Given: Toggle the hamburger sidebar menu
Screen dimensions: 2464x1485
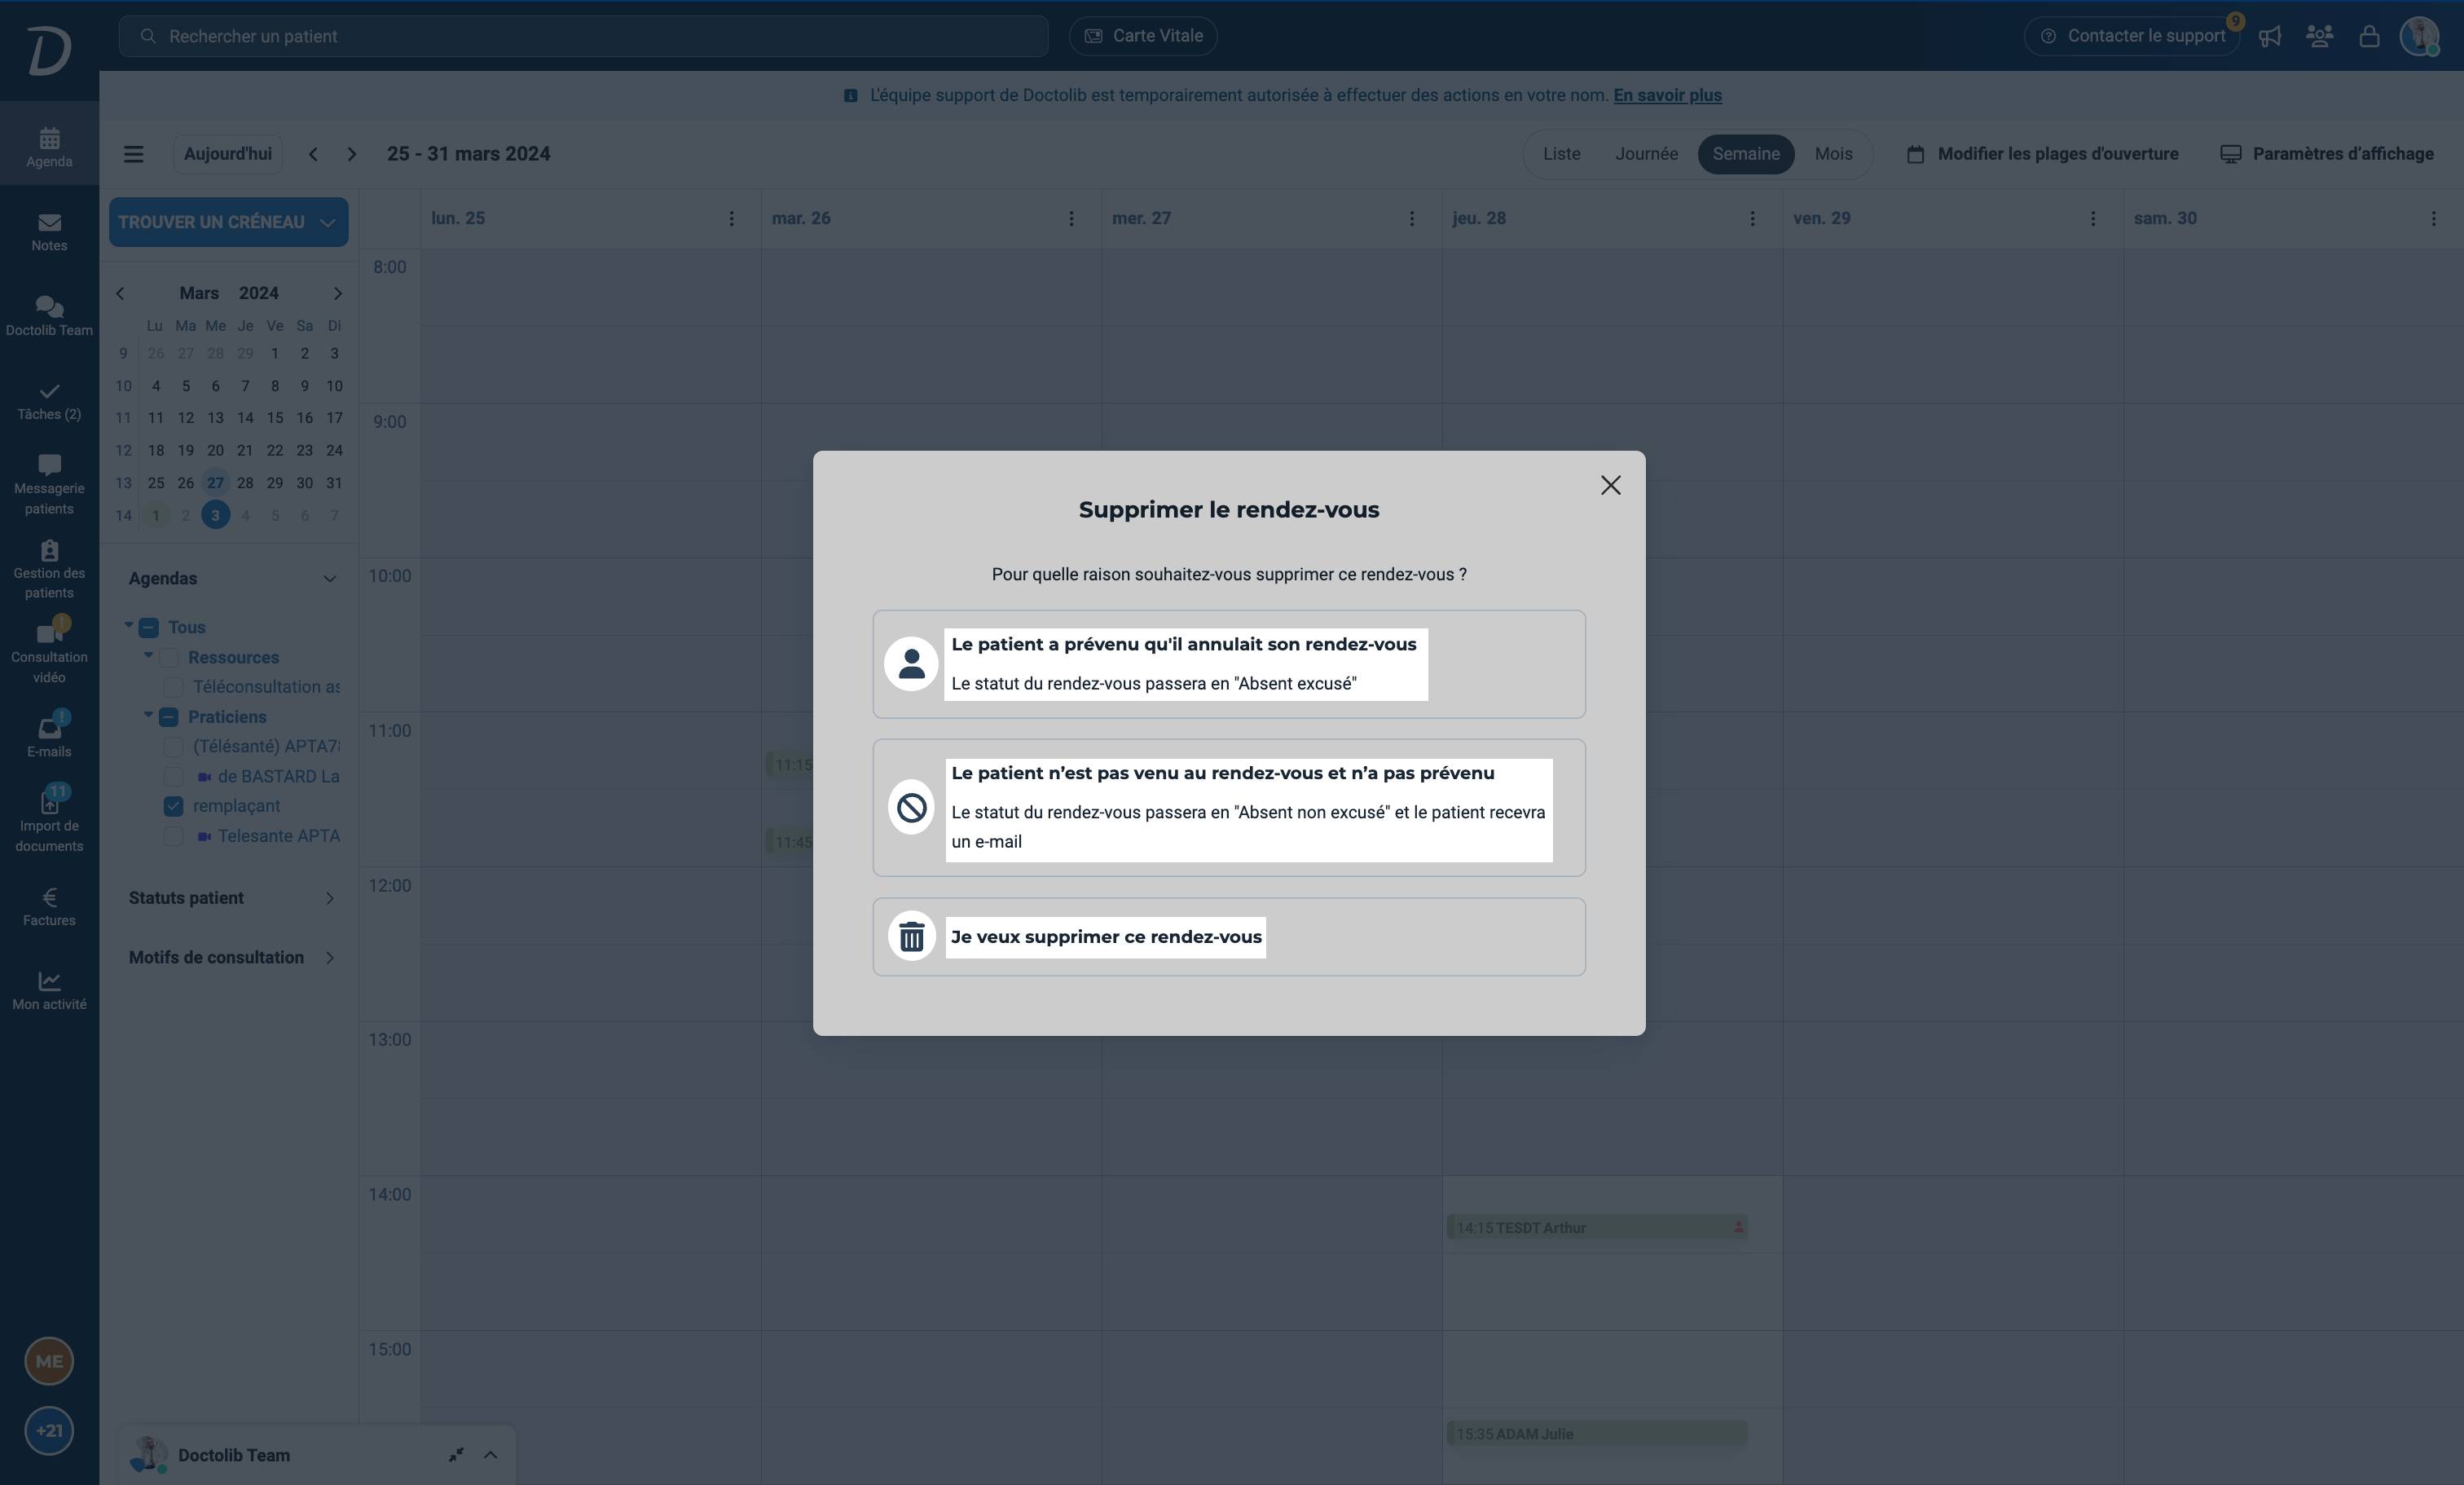Looking at the screenshot, I should [x=133, y=154].
